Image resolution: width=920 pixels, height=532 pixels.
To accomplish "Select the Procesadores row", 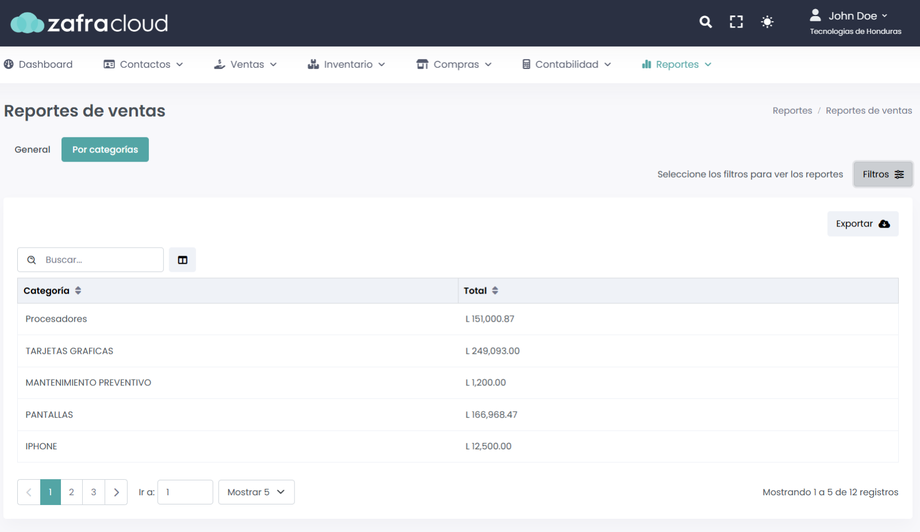I will [x=458, y=319].
